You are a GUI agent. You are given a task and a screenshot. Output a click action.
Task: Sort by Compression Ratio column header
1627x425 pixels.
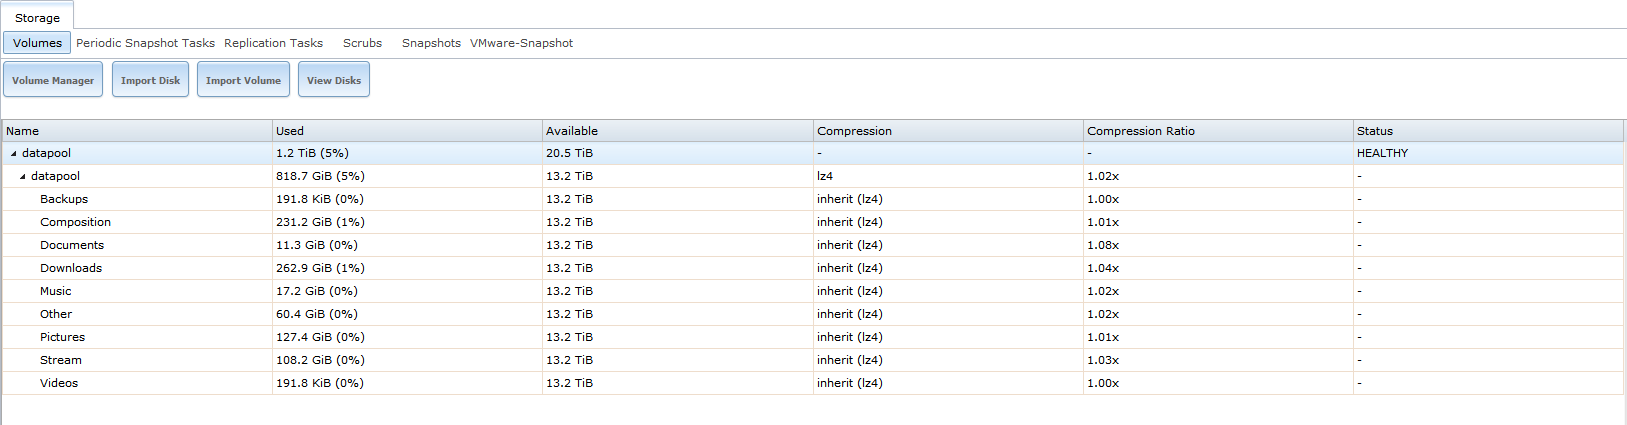(1218, 131)
